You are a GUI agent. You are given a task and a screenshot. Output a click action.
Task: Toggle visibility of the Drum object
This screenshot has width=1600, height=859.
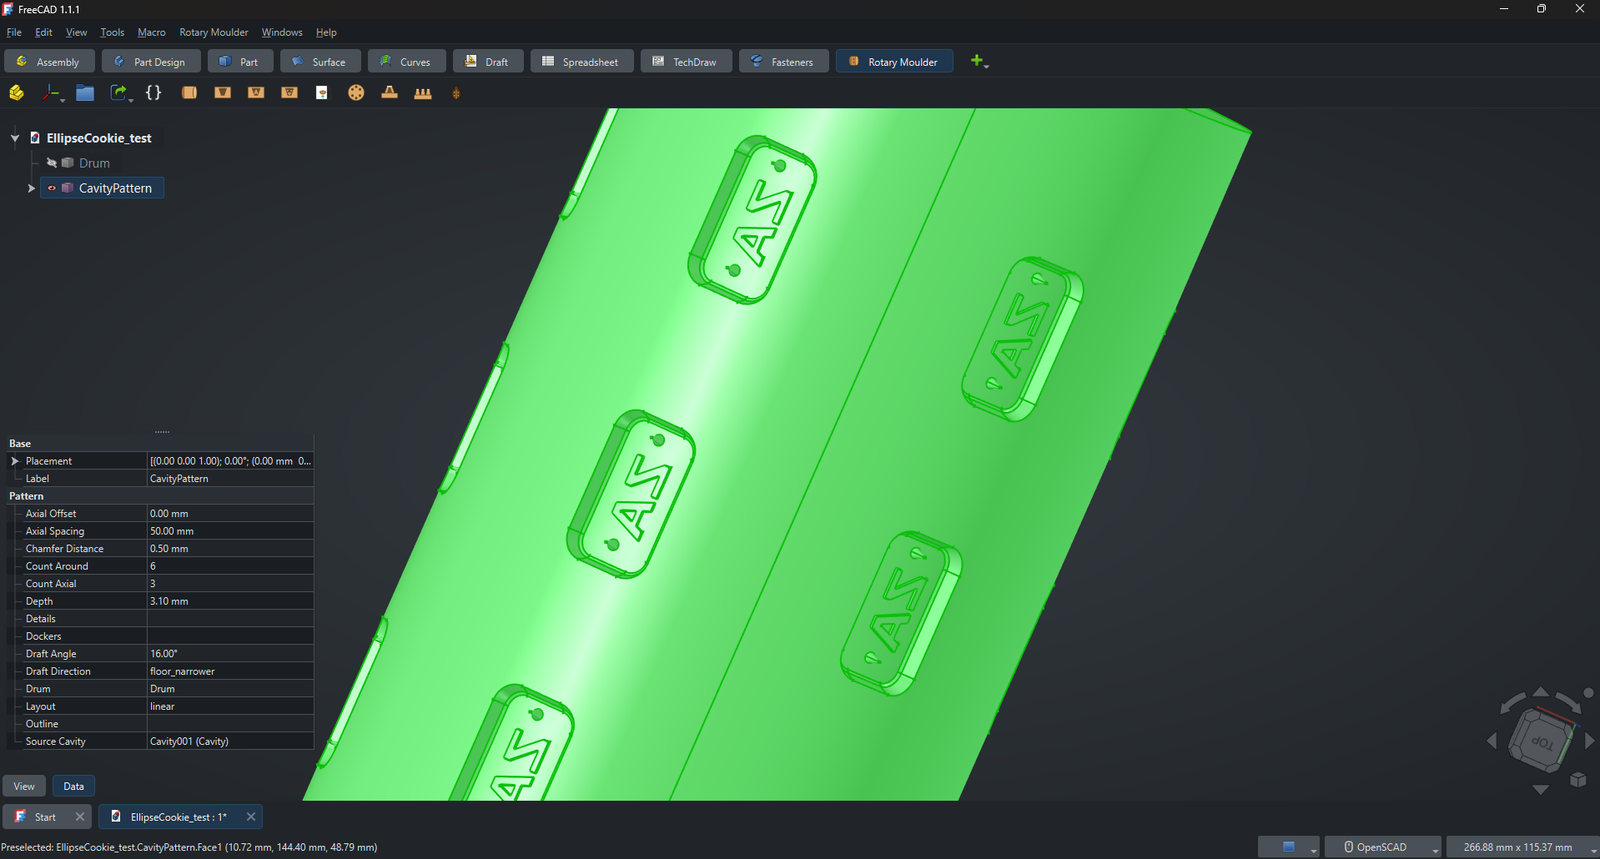tap(51, 163)
